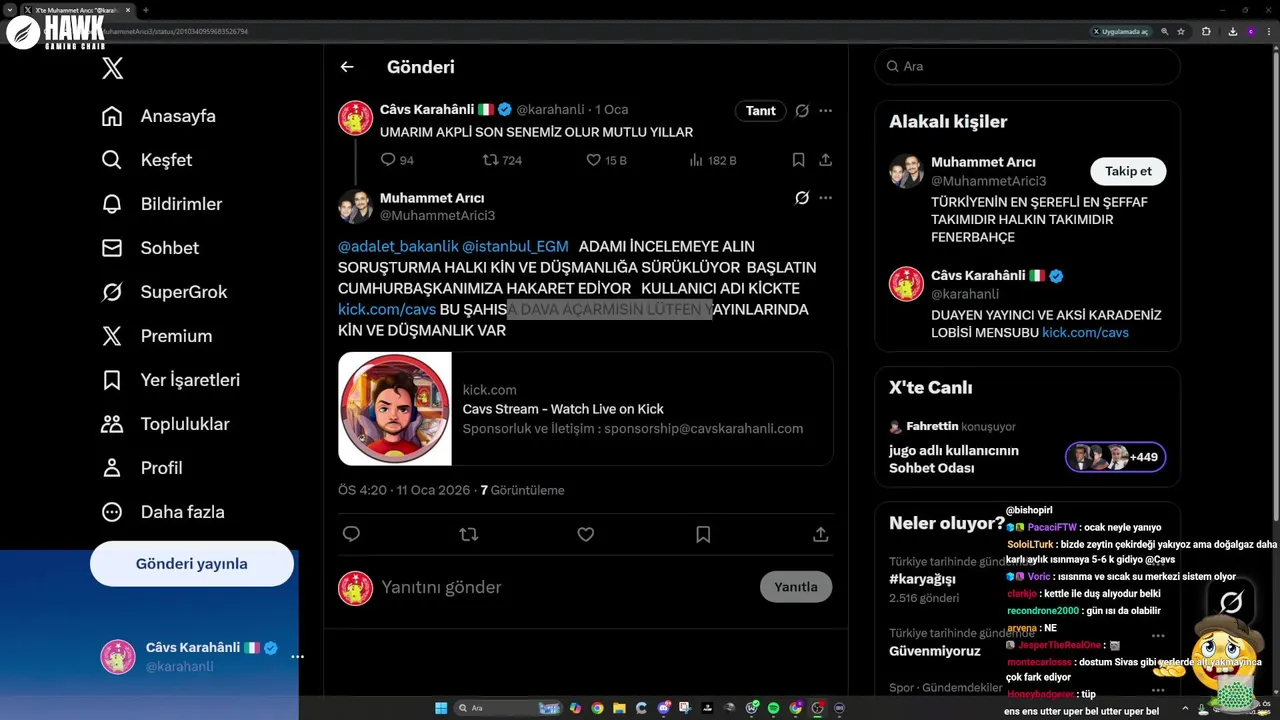Image resolution: width=1280 pixels, height=720 pixels.
Task: Share Muhammet Arıcı's post
Action: (821, 535)
